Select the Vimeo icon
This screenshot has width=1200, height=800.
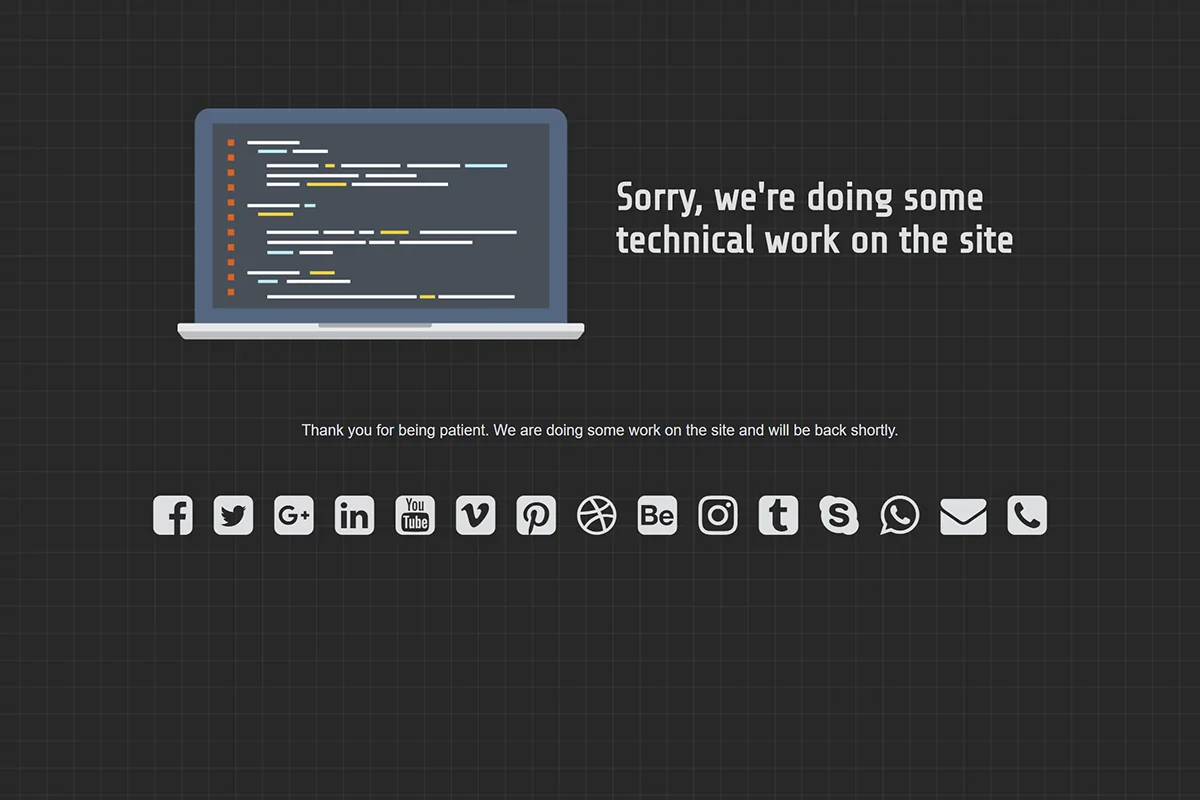tap(475, 515)
